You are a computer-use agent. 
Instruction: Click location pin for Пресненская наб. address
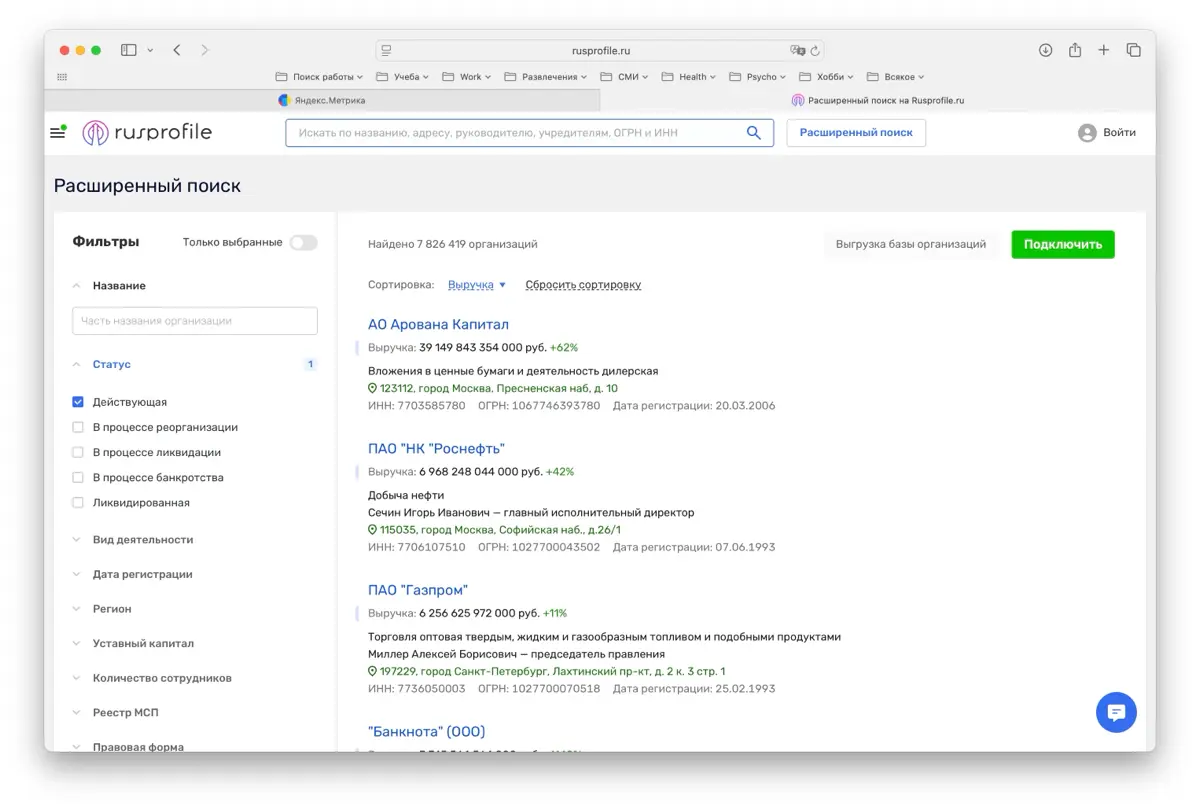point(373,388)
